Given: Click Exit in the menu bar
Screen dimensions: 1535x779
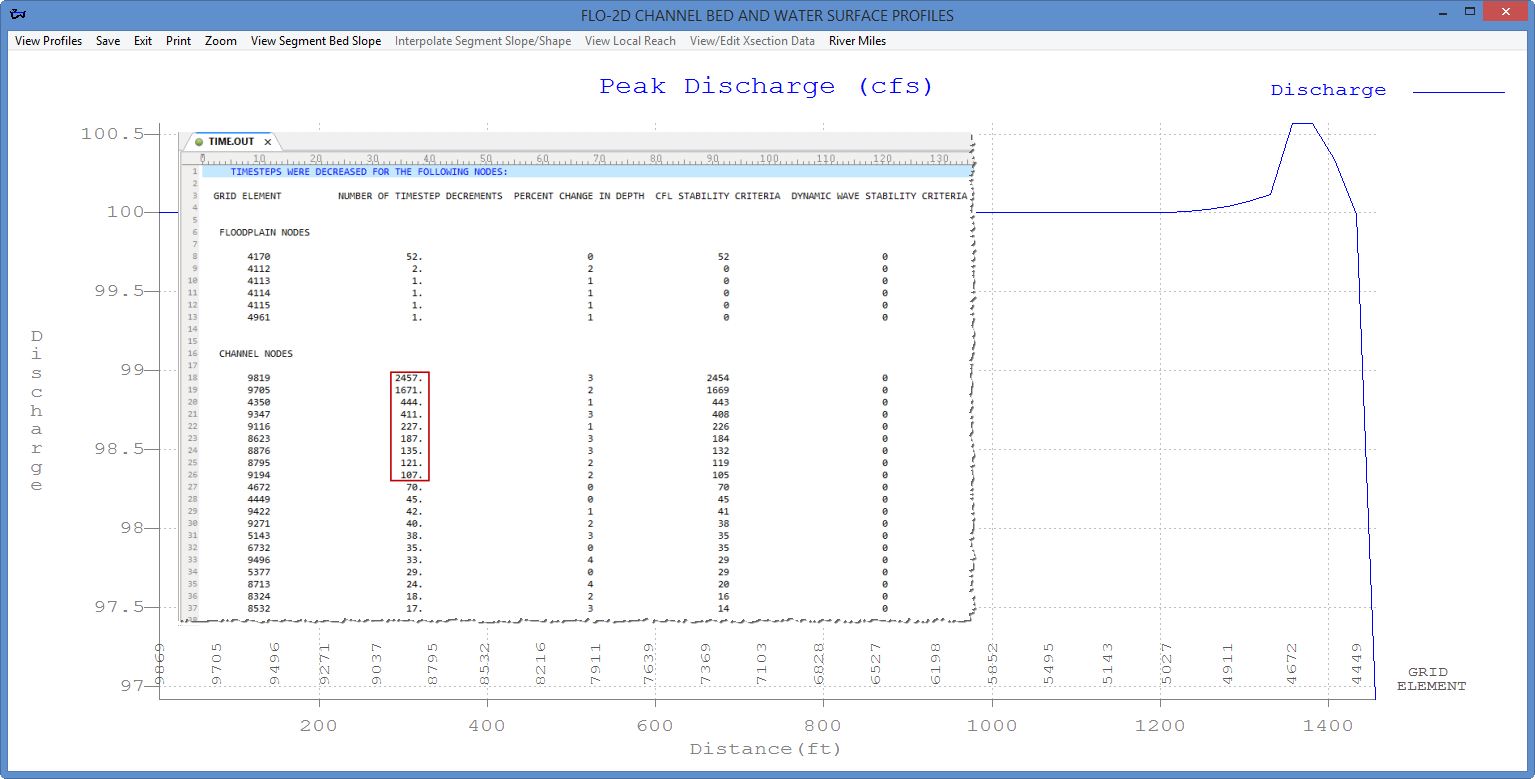Looking at the screenshot, I should coord(142,41).
